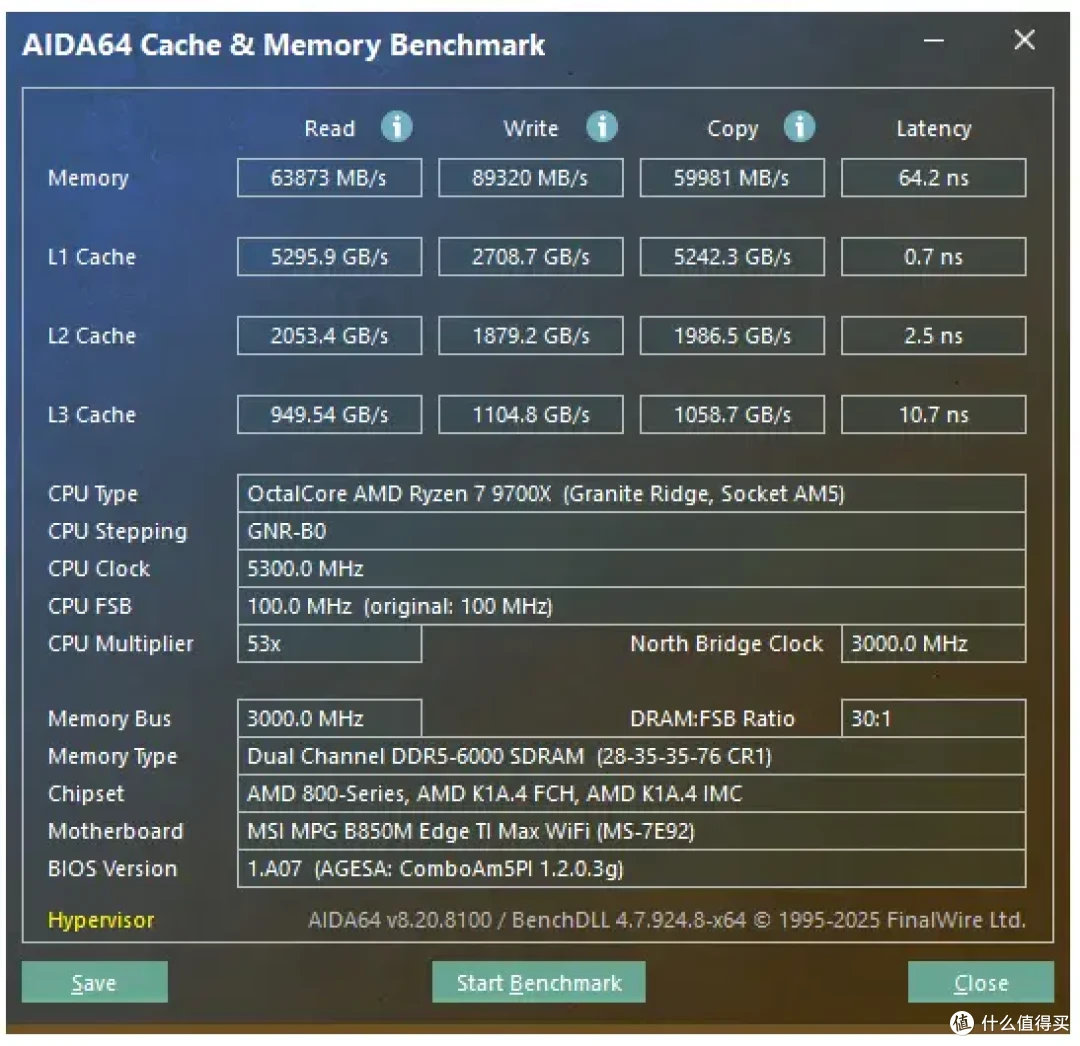This screenshot has width=1080, height=1046.
Task: Click the CPU FSB label
Action: [90, 606]
